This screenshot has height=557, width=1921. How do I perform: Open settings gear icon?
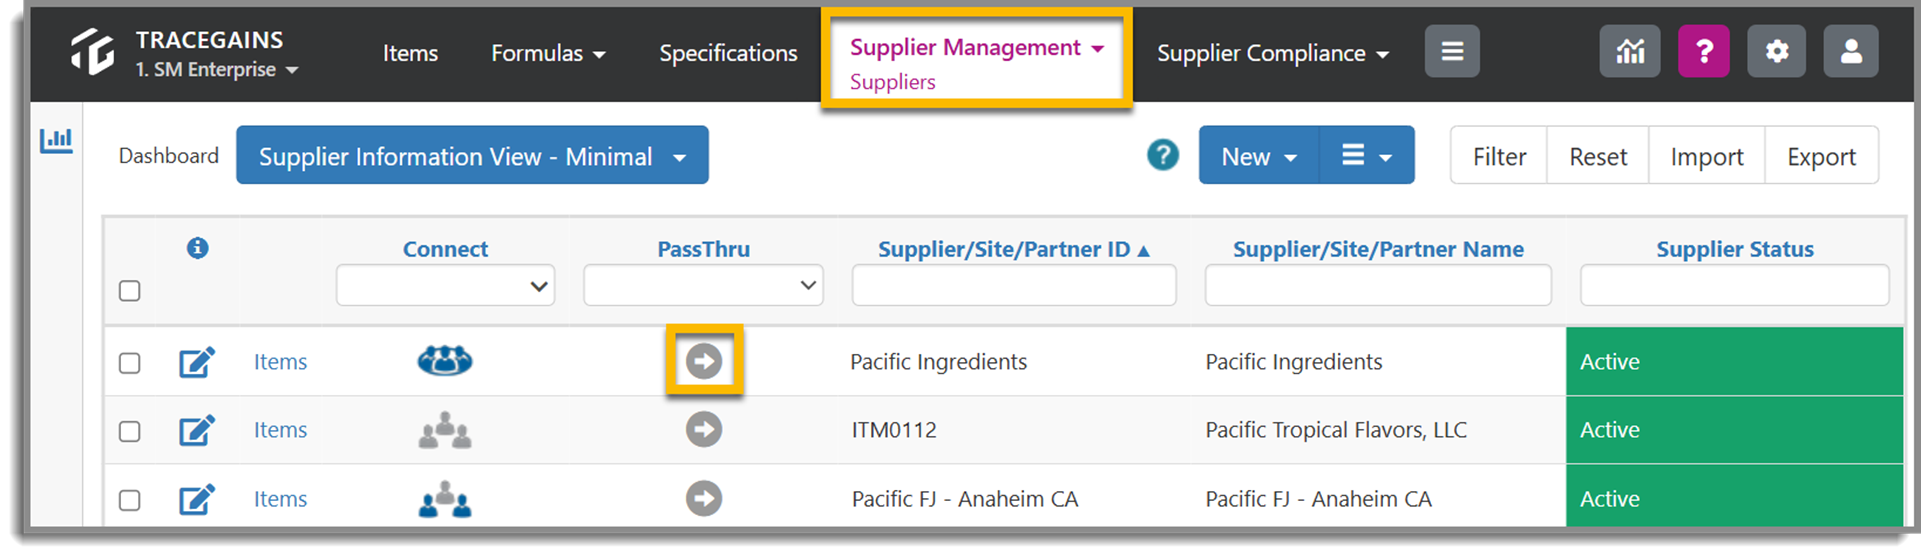click(1776, 51)
